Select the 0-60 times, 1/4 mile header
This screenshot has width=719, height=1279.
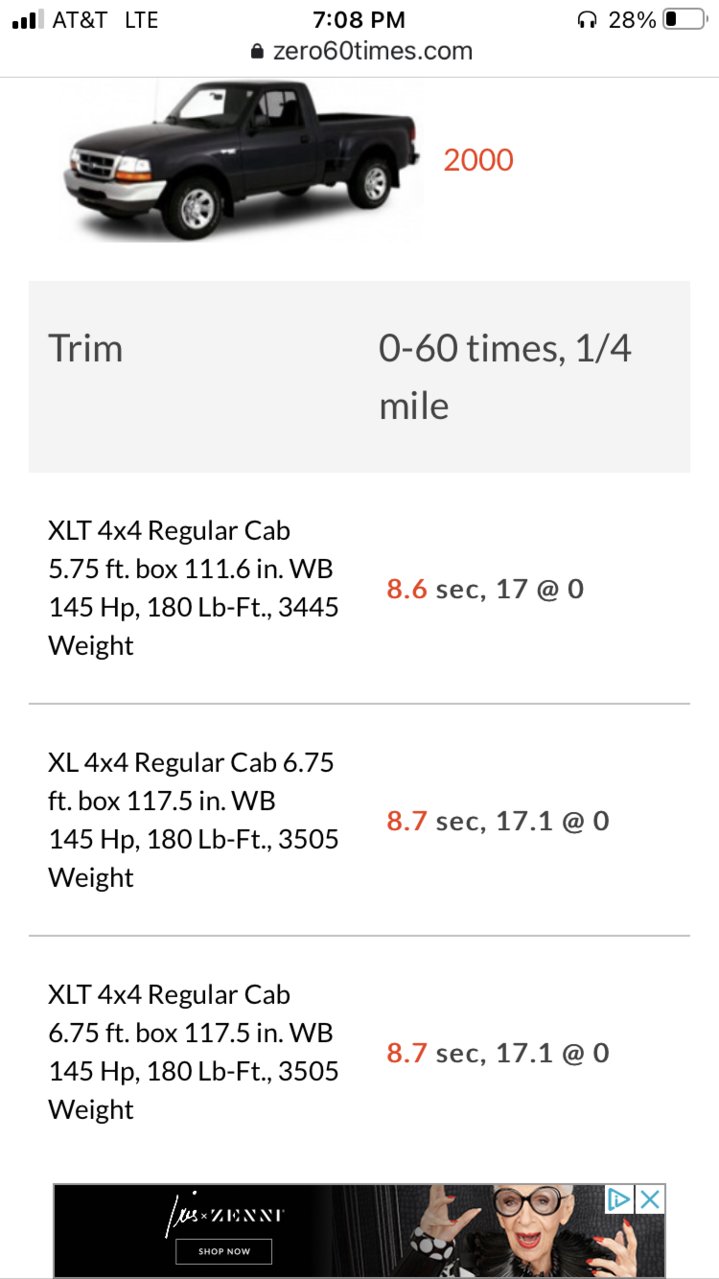(x=505, y=377)
